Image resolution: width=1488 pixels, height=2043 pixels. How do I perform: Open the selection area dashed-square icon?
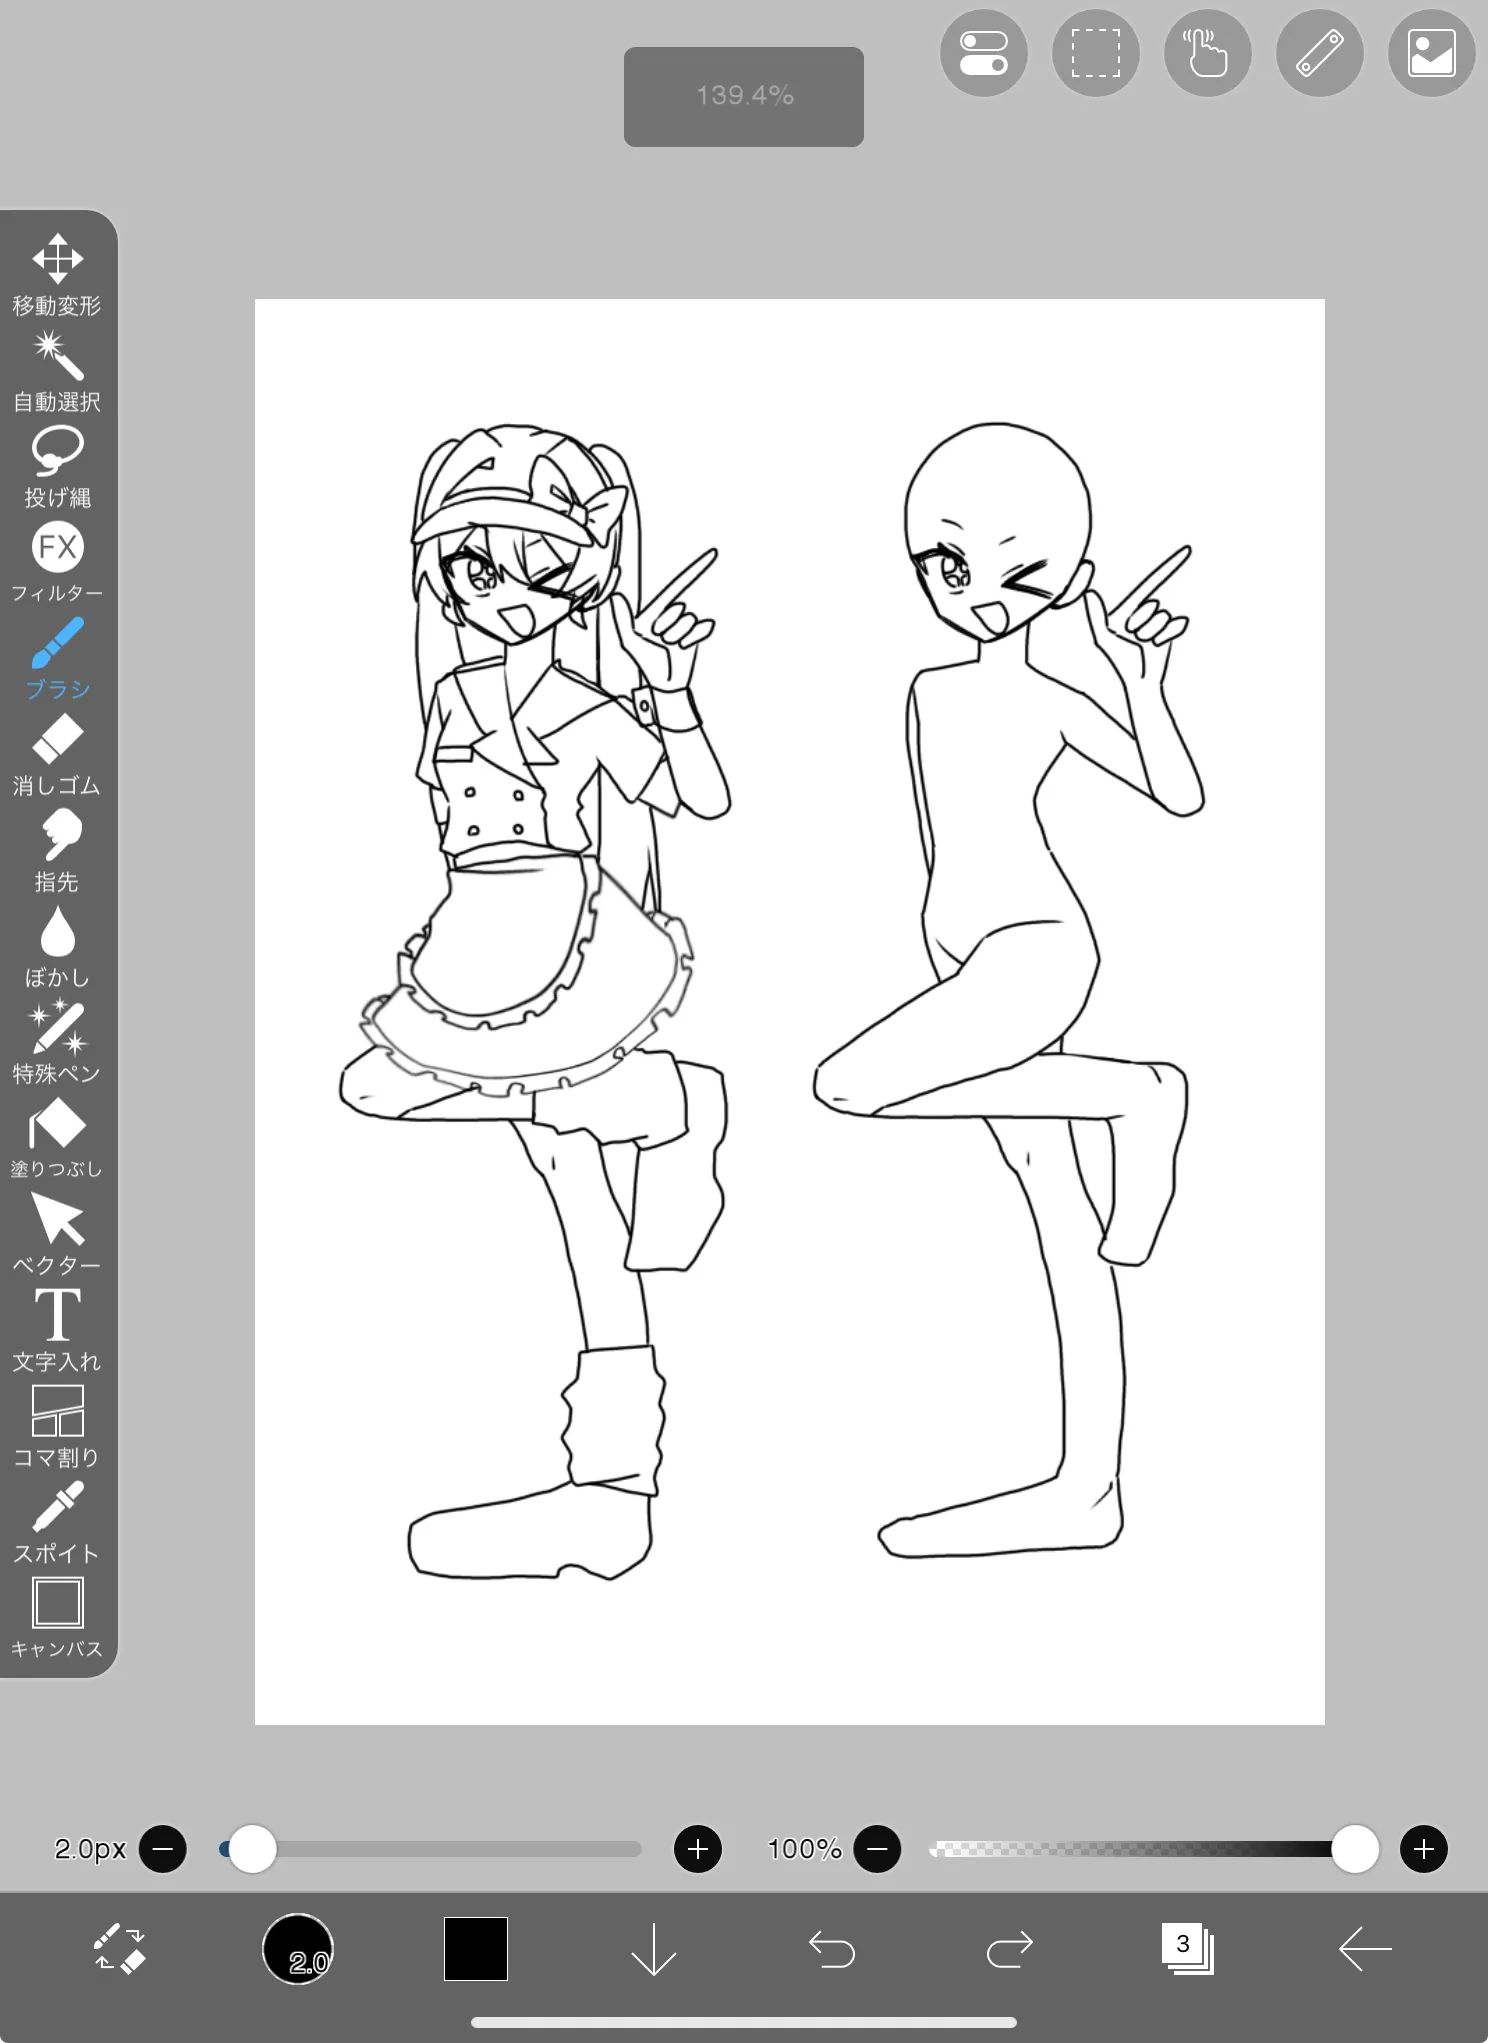click(x=1096, y=53)
